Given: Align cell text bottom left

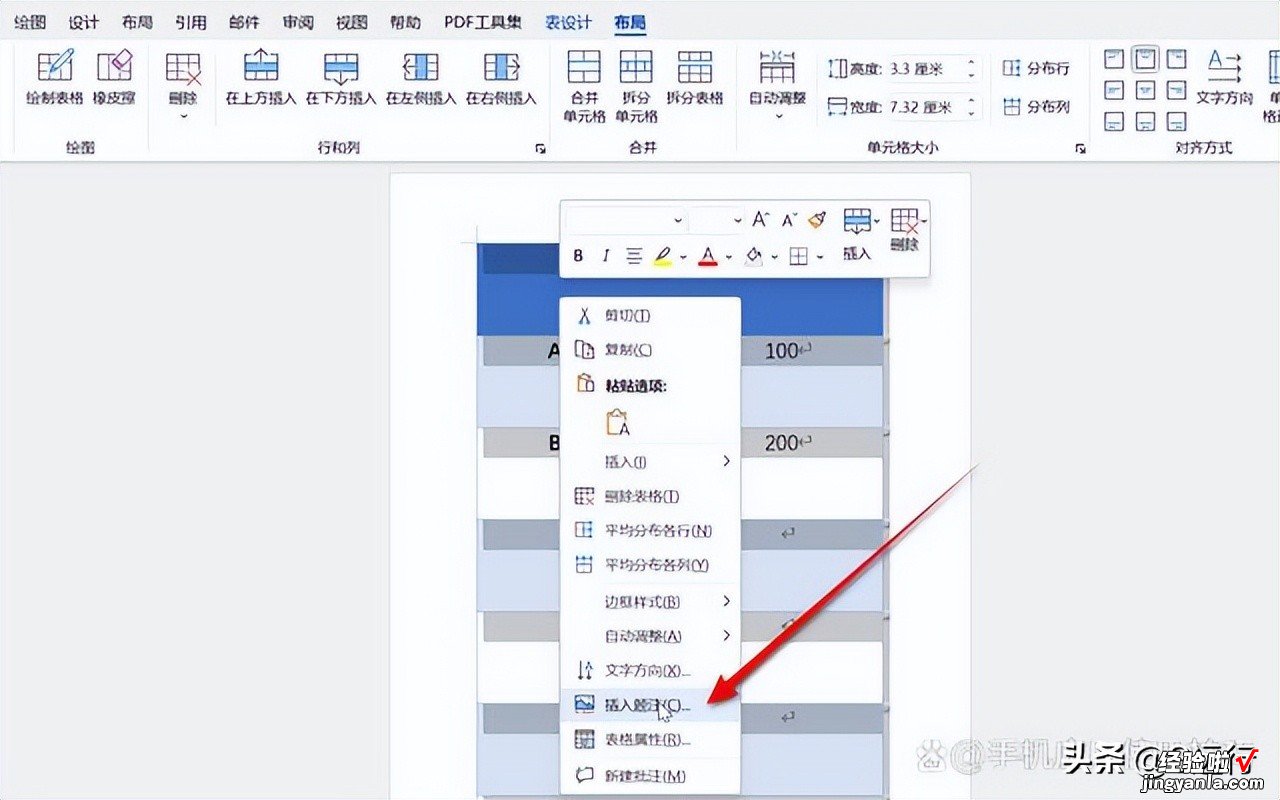Looking at the screenshot, I should click(1114, 122).
